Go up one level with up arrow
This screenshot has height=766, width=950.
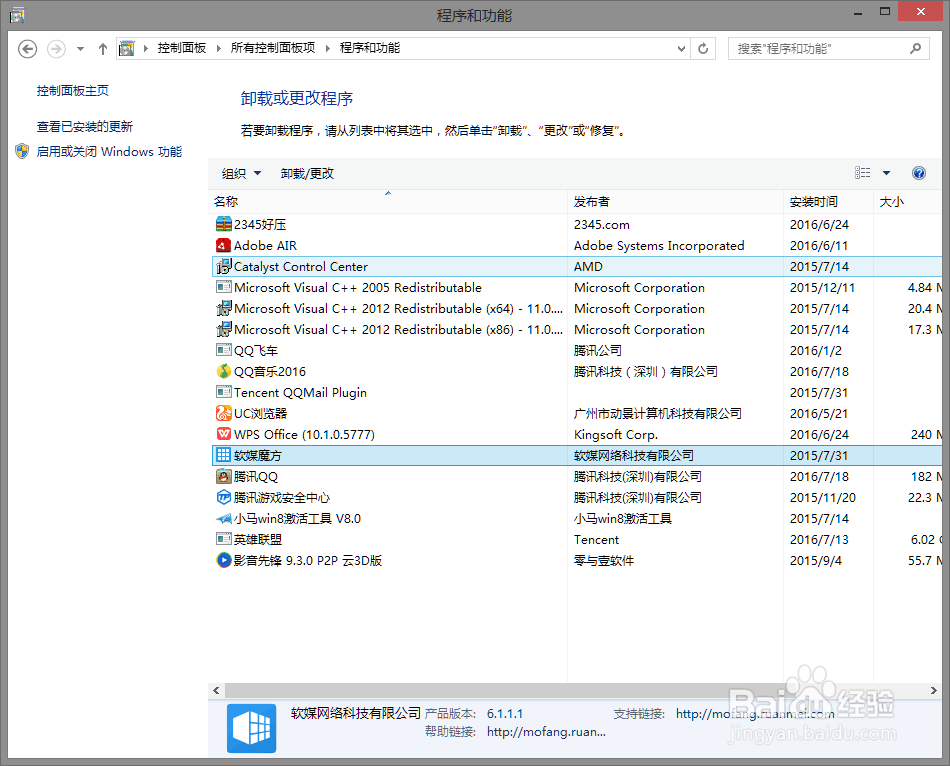click(x=103, y=48)
